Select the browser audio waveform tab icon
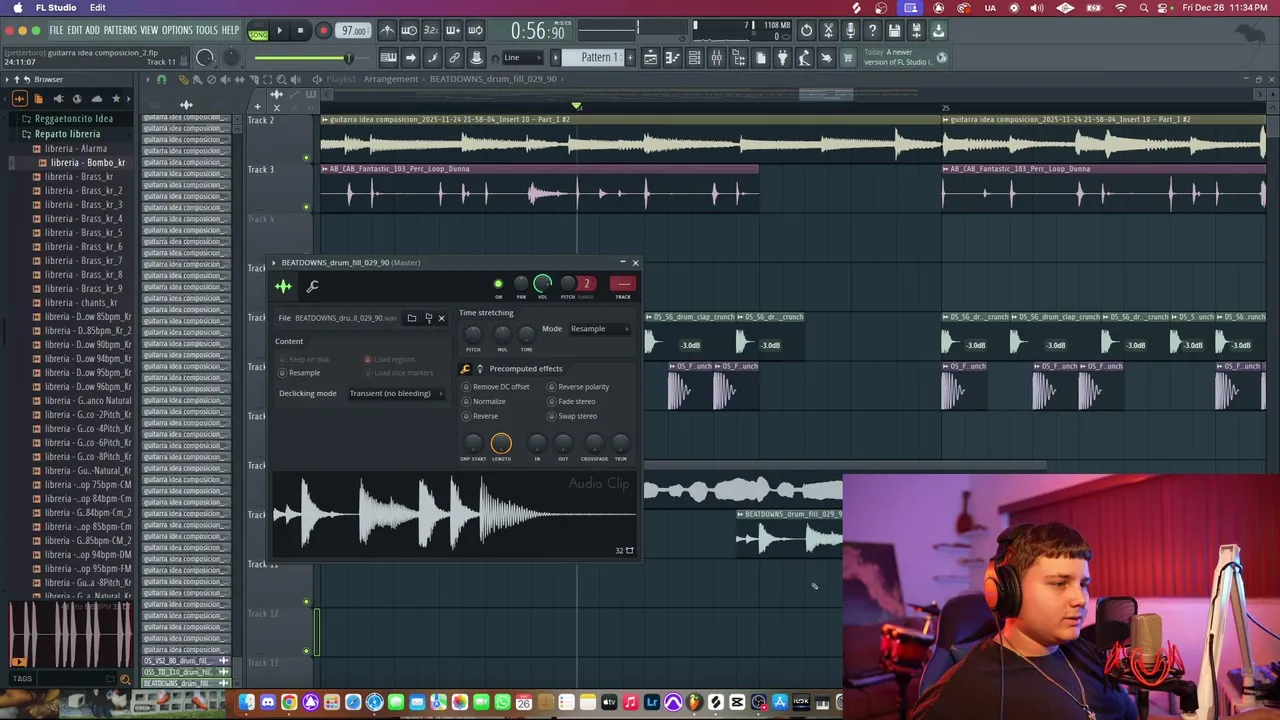Screen dimensions: 1280x720 point(19,99)
